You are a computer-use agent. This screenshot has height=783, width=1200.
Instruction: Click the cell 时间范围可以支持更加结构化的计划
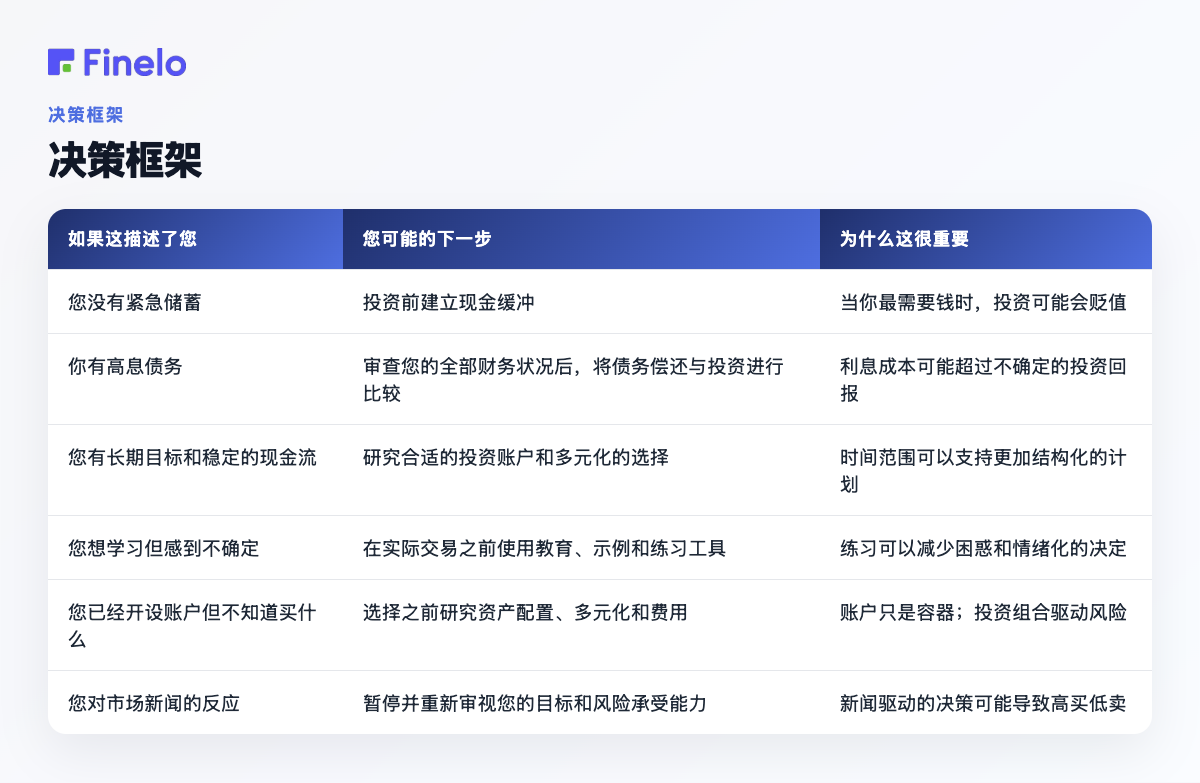pos(986,471)
